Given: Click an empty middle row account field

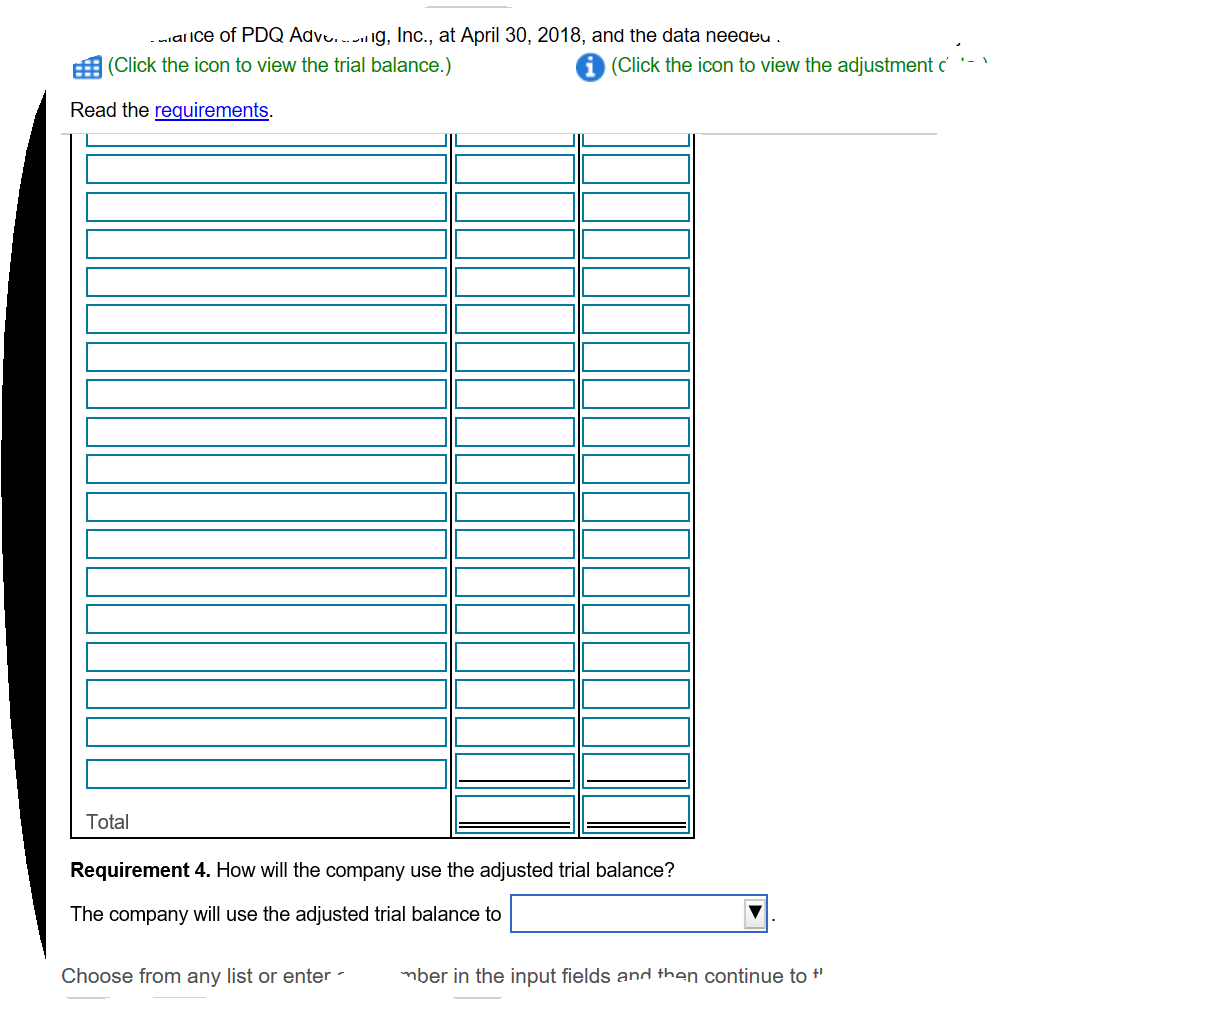Looking at the screenshot, I should pyautogui.click(x=265, y=468).
